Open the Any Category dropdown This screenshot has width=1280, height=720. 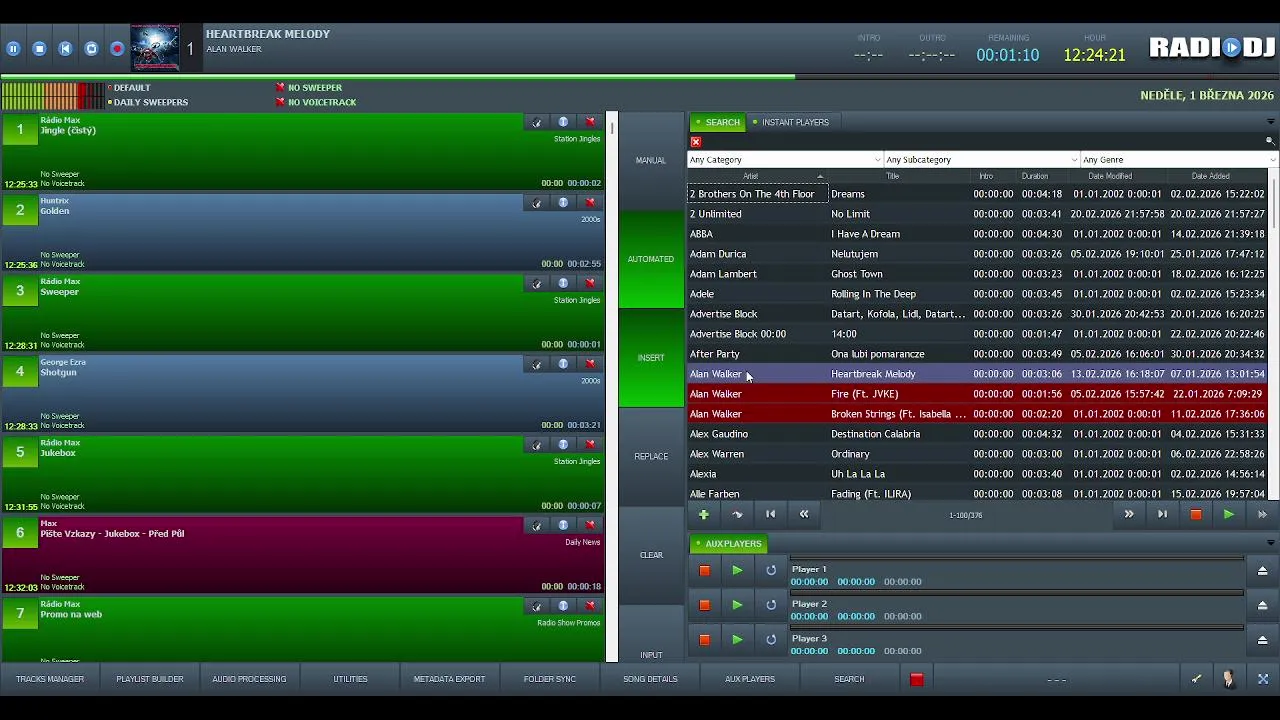[x=785, y=160]
